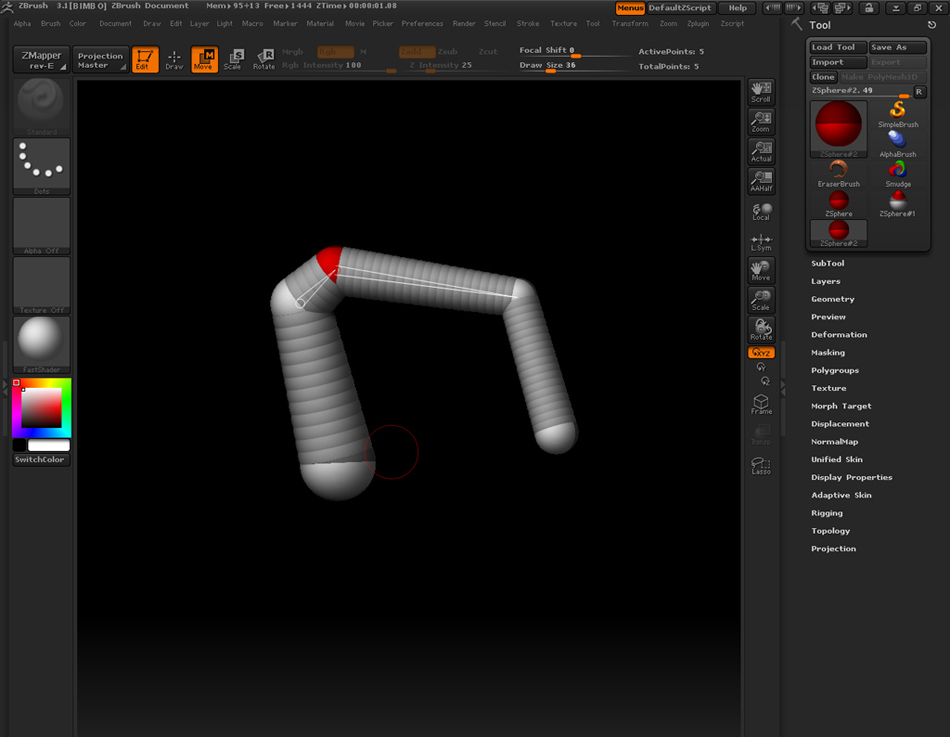Viewport: 950px width, 737px height.
Task: Click the Load Tool button
Action: pos(837,47)
